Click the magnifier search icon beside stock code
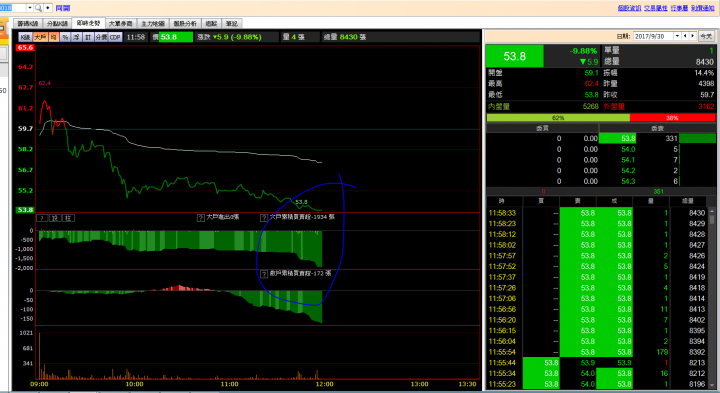The width and height of the screenshot is (720, 393). click(38, 8)
